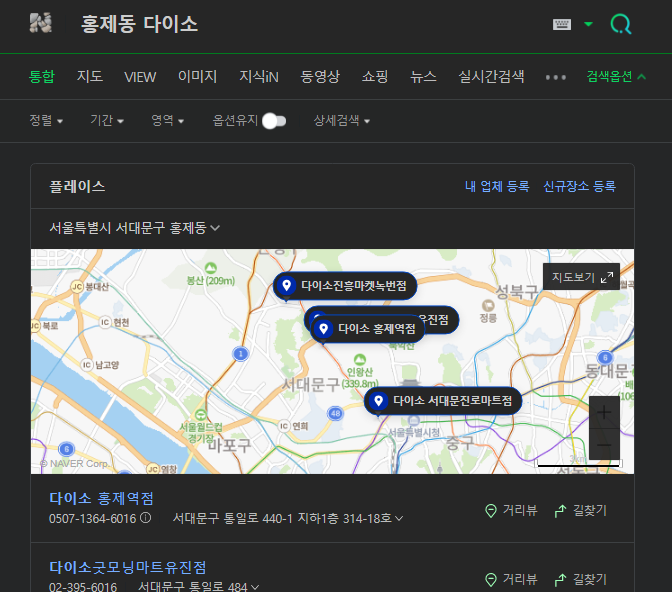Click the Naver logo icon

41,23
